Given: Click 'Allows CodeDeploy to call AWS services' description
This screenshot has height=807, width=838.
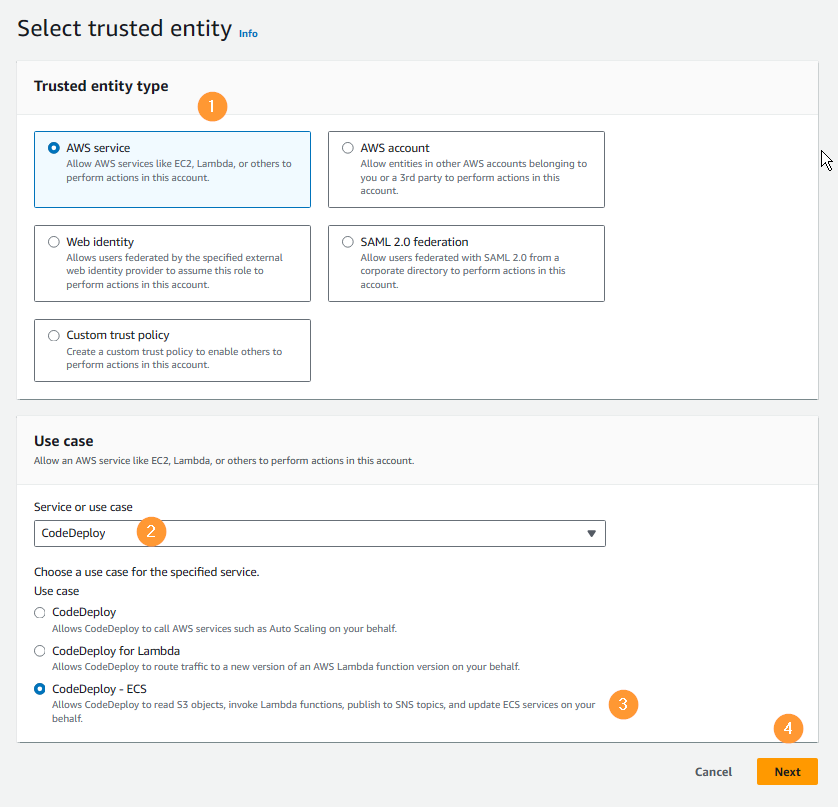Looking at the screenshot, I should (x=224, y=628).
